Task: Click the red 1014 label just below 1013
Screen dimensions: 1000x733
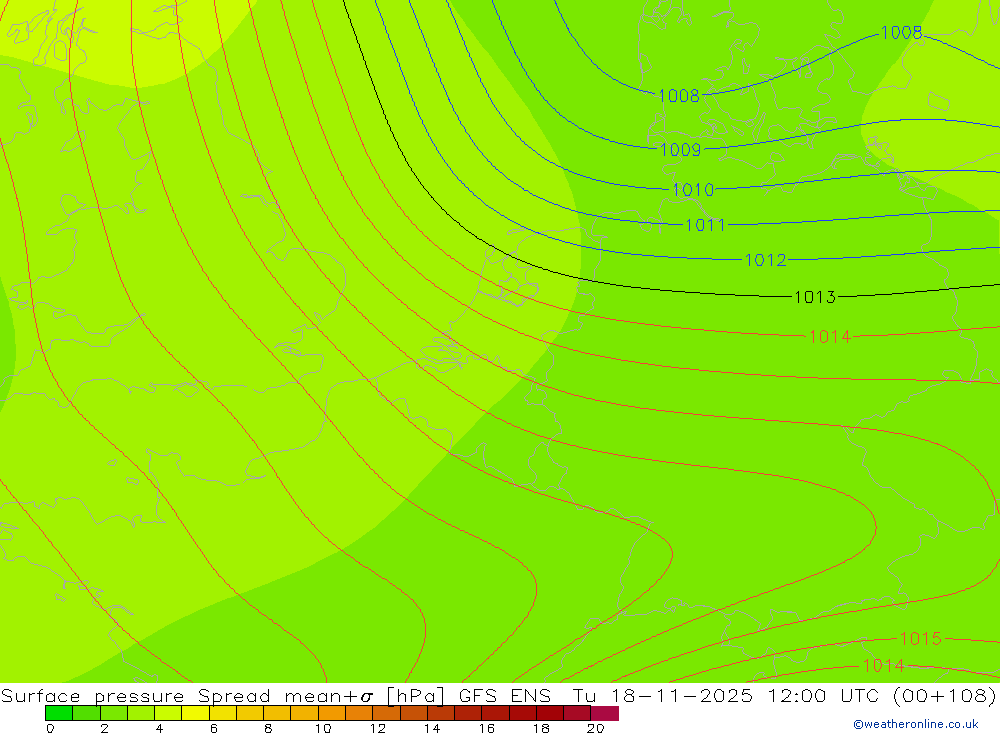Action: pos(830,337)
